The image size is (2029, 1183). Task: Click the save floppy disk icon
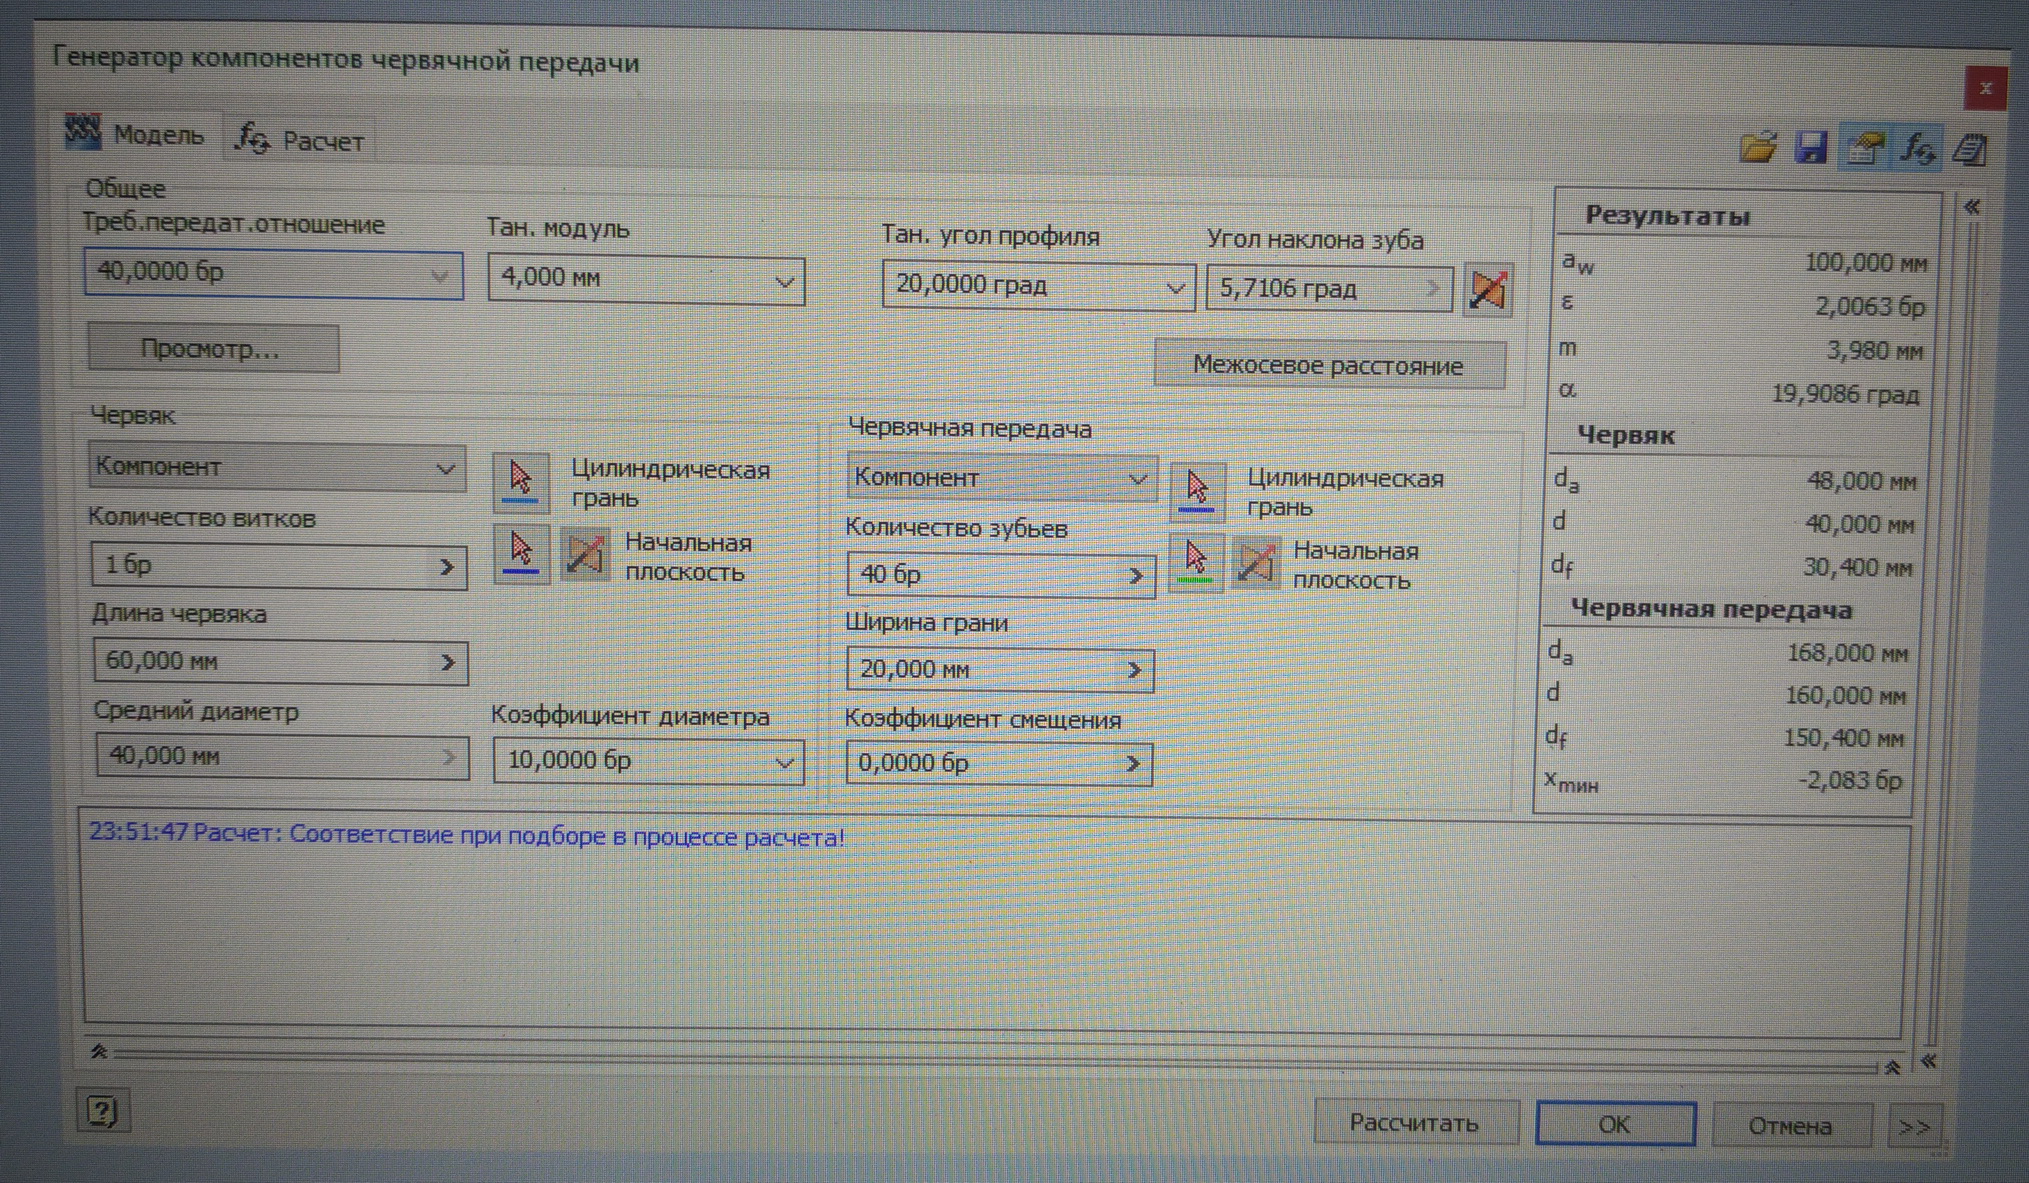pos(1811,148)
